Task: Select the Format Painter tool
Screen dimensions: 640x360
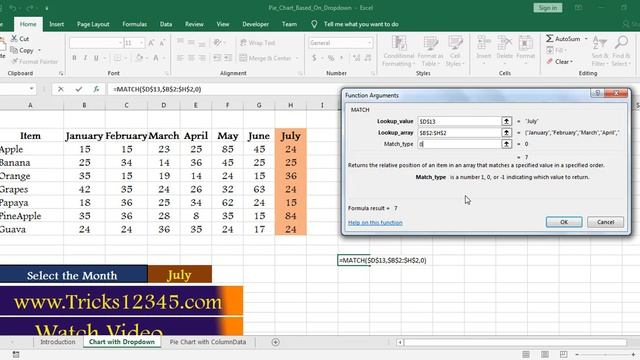Action: click(x=35, y=62)
